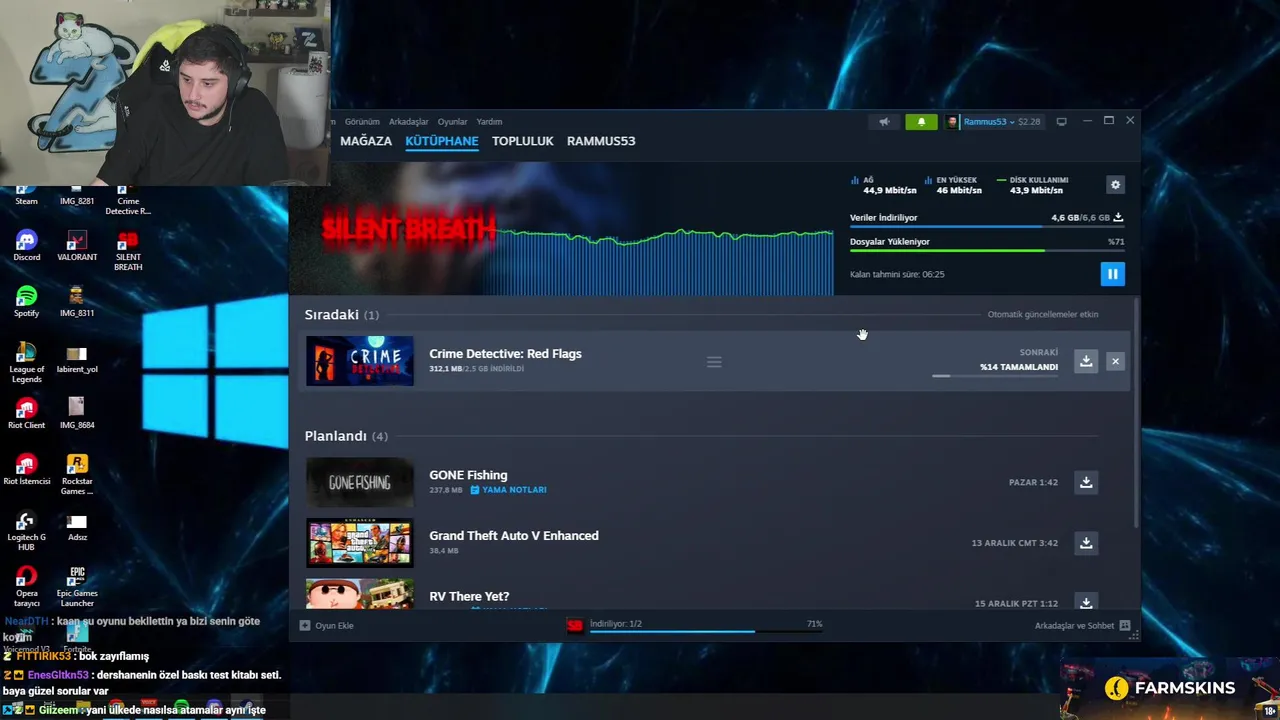This screenshot has height=720, width=1280.
Task: Click the 13 ARALIK CMT 3:42 schedule time
Action: tap(1014, 543)
